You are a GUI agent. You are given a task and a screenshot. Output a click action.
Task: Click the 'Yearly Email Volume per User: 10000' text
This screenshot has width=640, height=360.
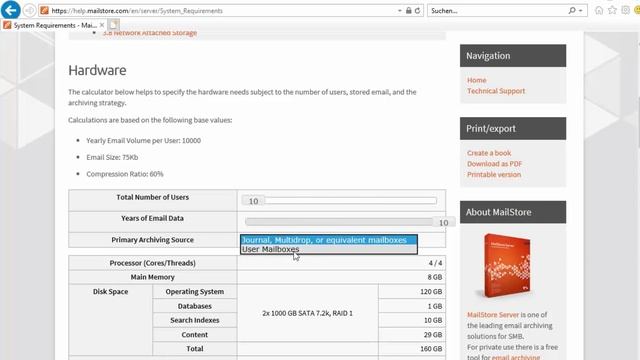[x=143, y=140]
